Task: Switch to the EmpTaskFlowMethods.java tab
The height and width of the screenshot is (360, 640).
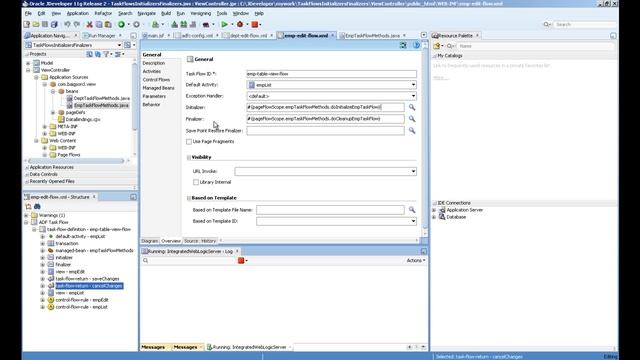Action: 372,36
